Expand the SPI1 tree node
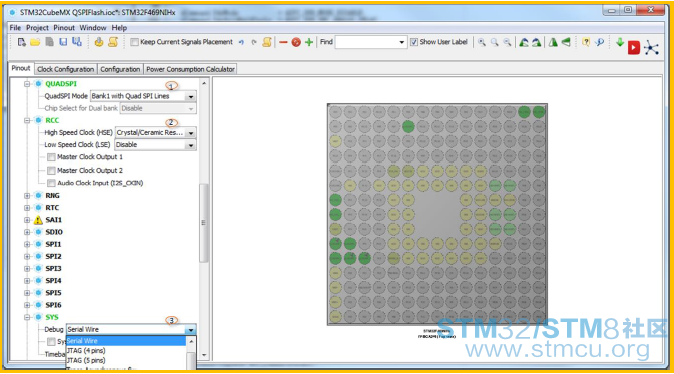Viewport: 674px width, 374px height. point(27,244)
